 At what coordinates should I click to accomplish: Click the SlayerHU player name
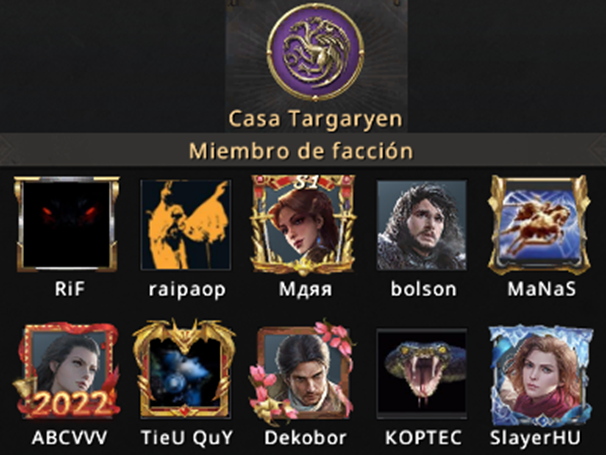point(535,438)
